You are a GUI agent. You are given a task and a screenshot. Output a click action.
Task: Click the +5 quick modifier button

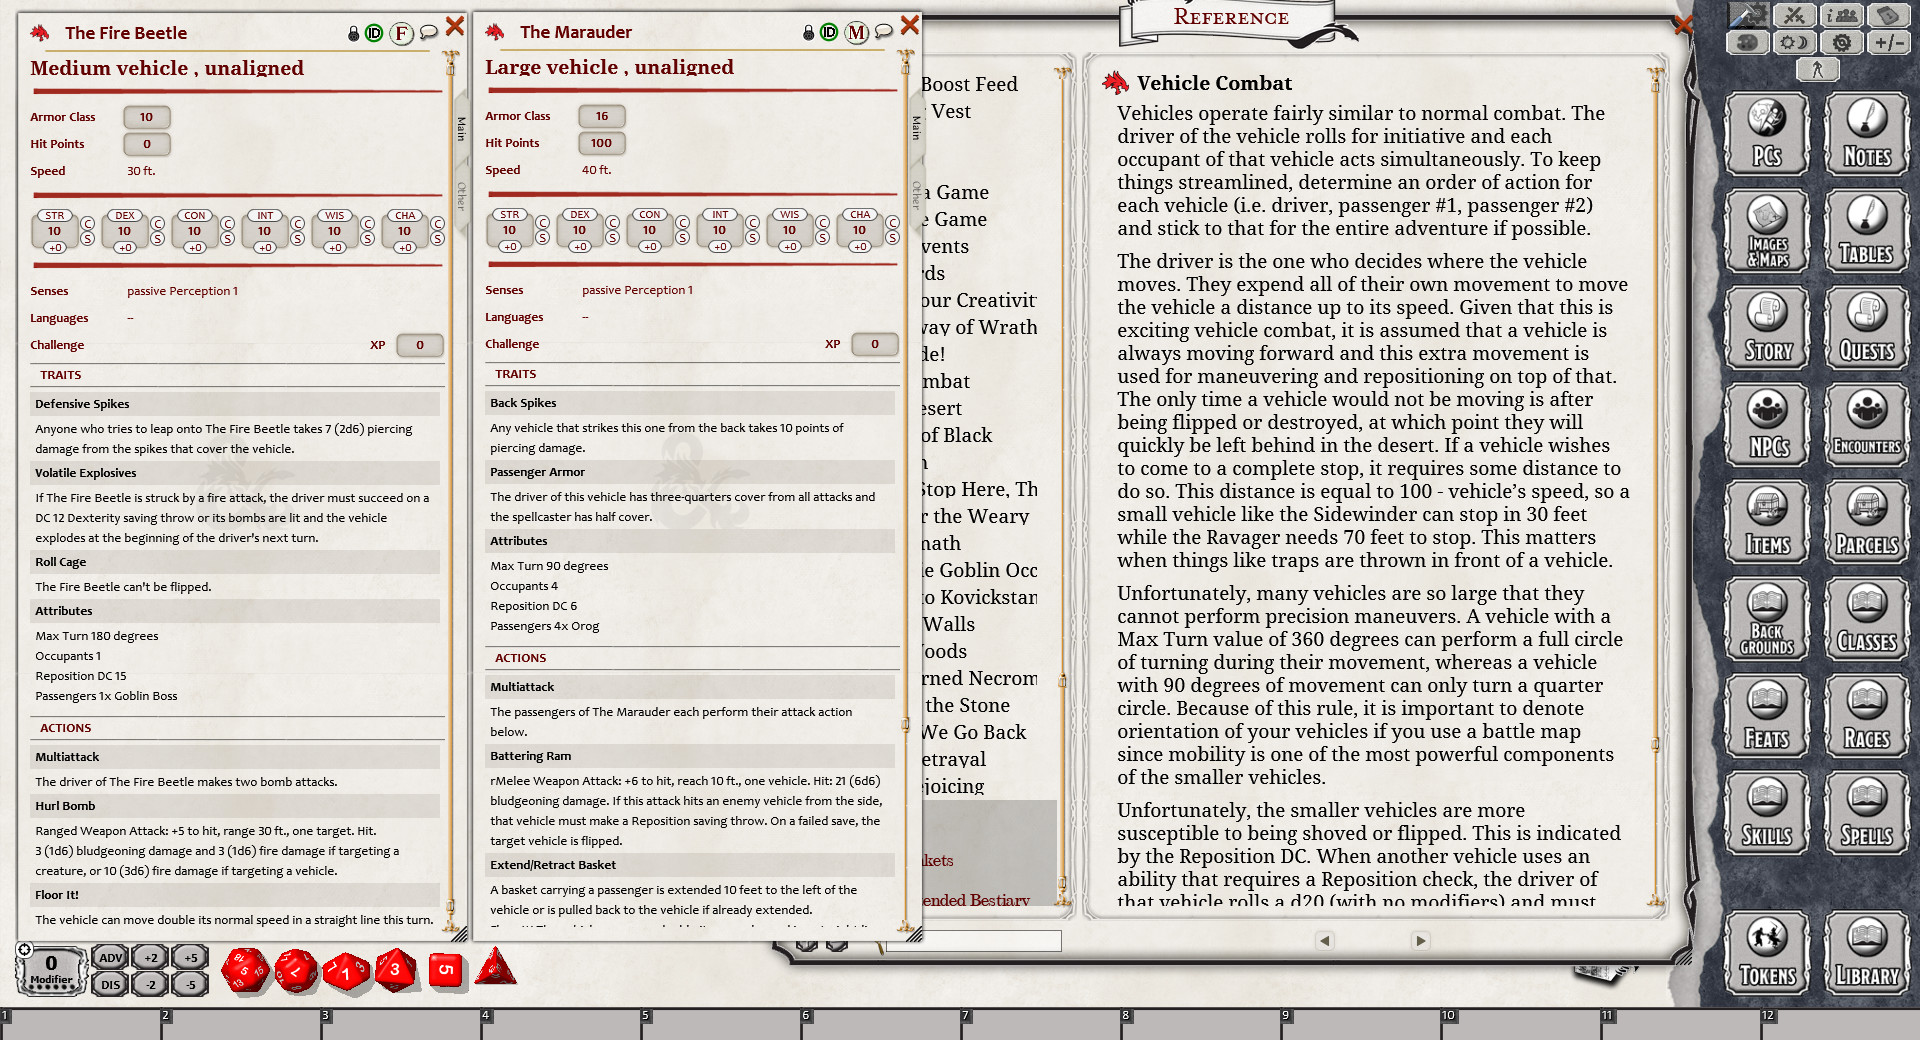[x=189, y=957]
